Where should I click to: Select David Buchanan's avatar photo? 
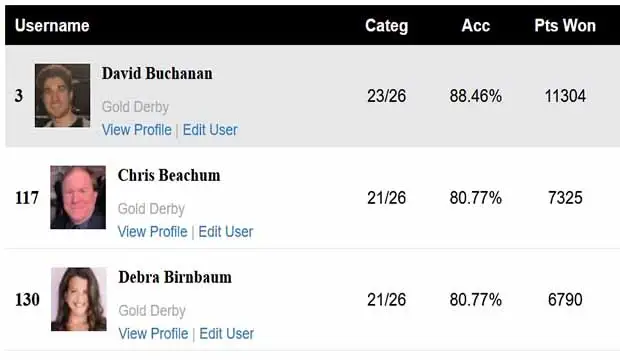[x=62, y=96]
